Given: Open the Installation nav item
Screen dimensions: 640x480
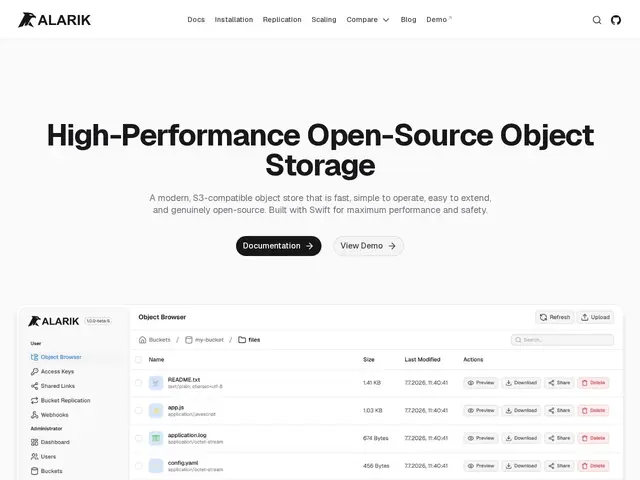Looking at the screenshot, I should point(234,20).
